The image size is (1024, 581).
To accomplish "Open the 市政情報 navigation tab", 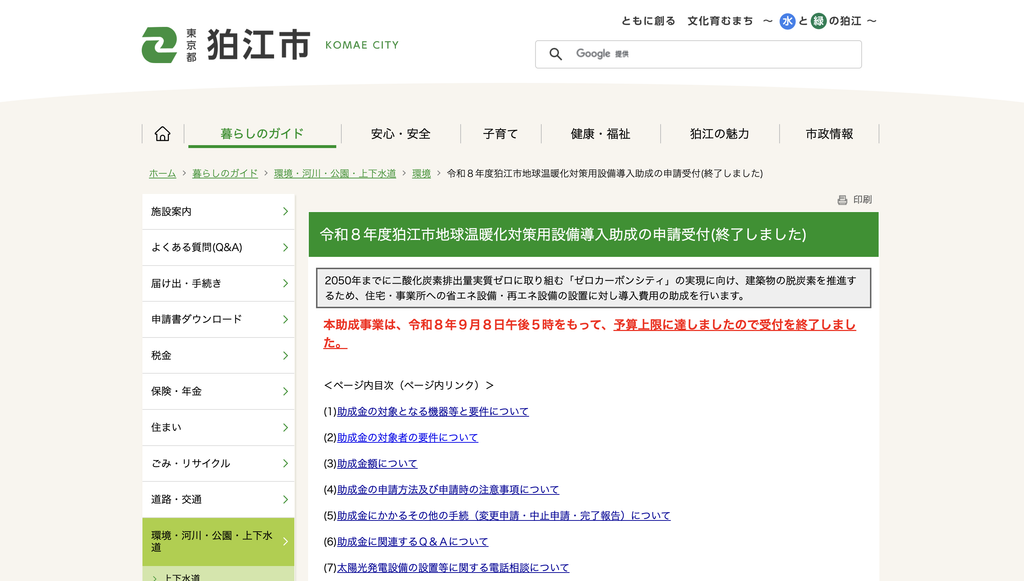I will pos(829,134).
